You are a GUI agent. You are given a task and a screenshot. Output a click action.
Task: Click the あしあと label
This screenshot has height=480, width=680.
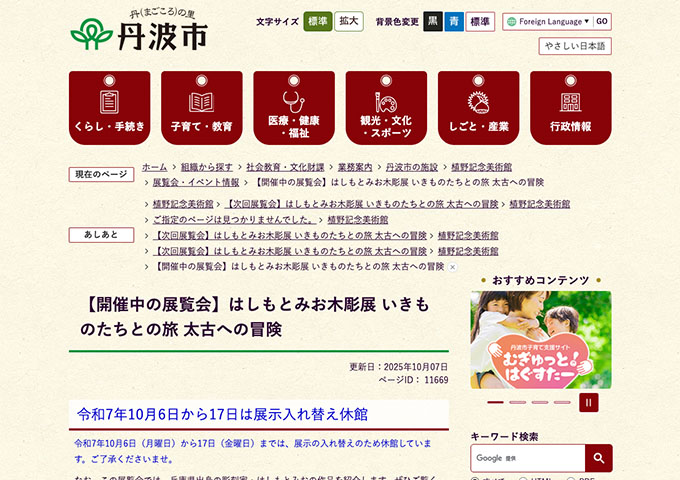101,235
